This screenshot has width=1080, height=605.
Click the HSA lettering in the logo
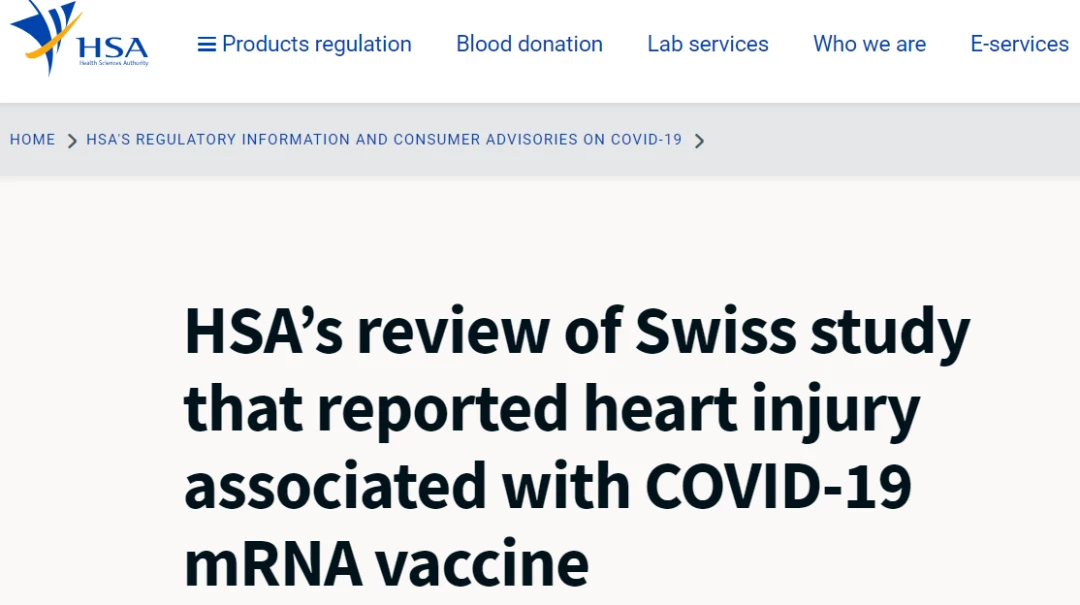(x=113, y=48)
